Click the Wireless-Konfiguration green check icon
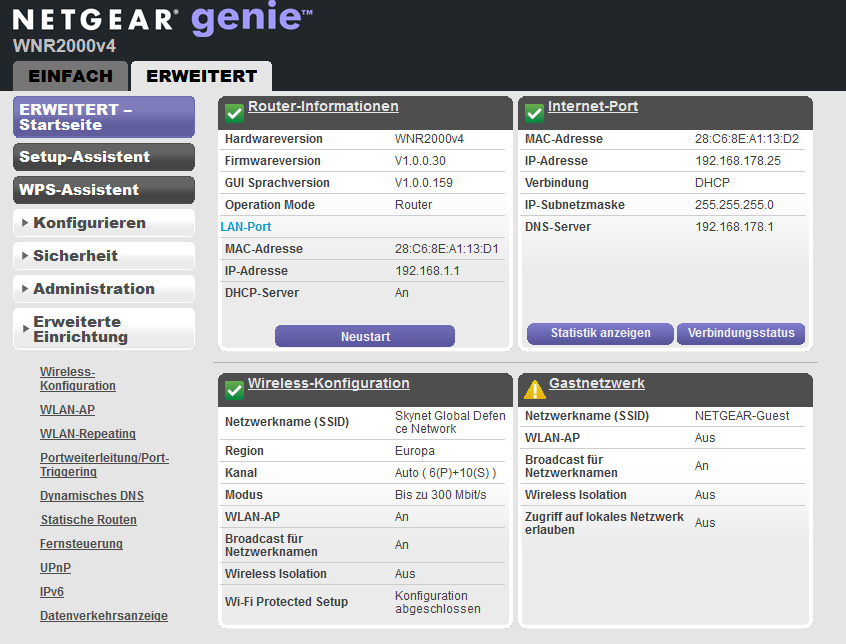This screenshot has height=644, width=846. point(234,390)
